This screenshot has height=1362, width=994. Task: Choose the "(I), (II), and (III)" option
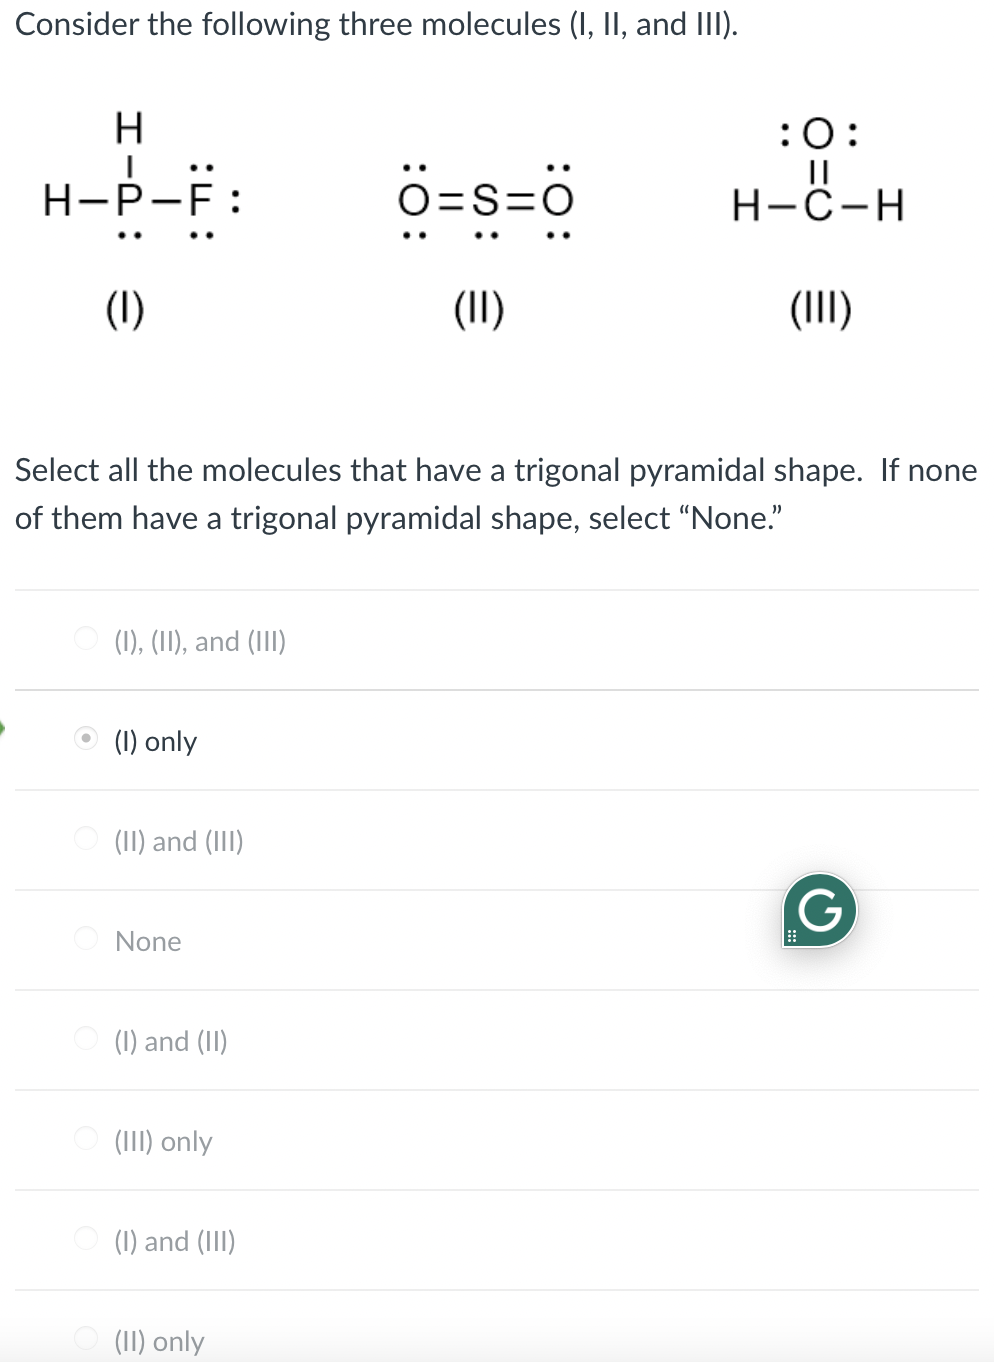click(x=86, y=638)
